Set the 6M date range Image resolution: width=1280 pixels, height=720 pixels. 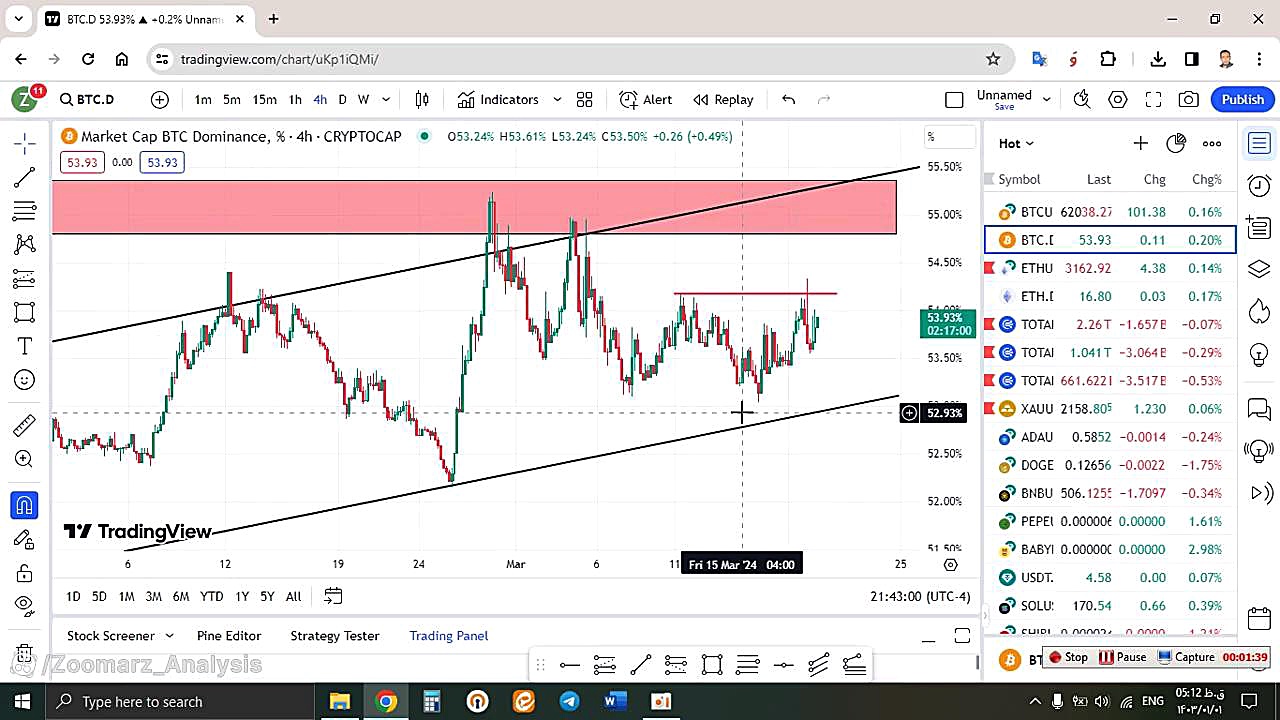[x=180, y=596]
